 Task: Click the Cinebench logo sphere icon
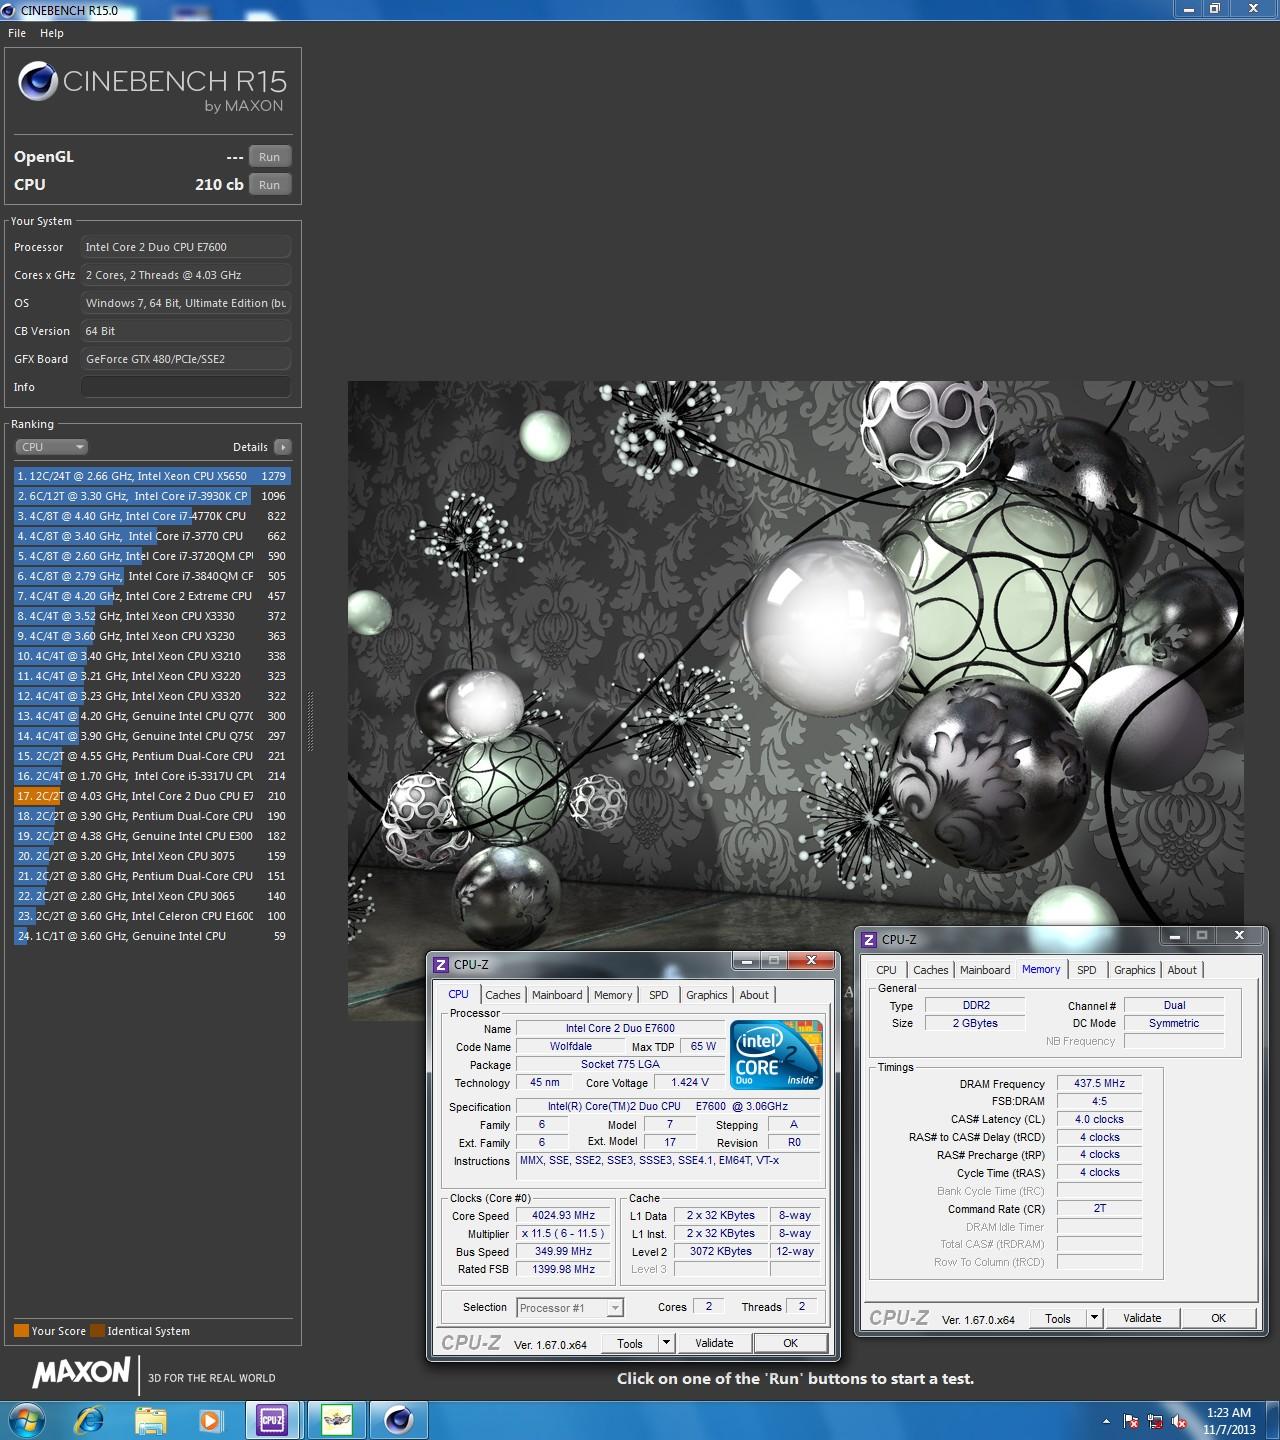tap(38, 82)
